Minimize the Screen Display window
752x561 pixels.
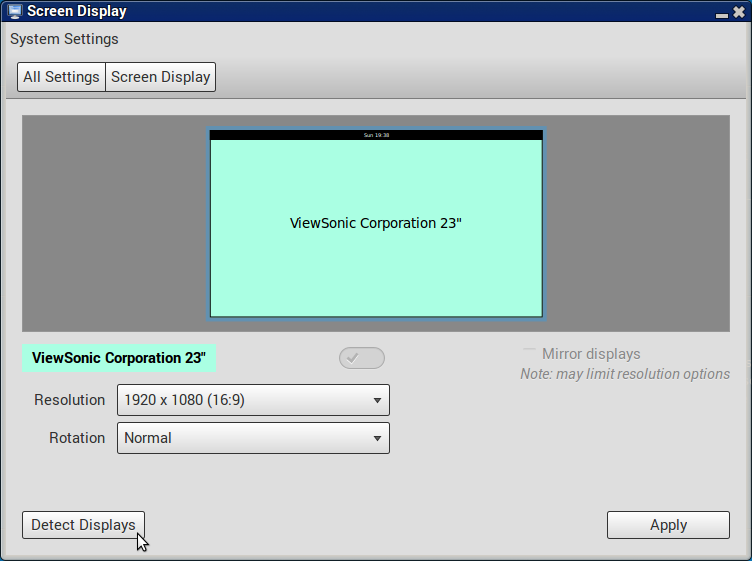tap(721, 13)
